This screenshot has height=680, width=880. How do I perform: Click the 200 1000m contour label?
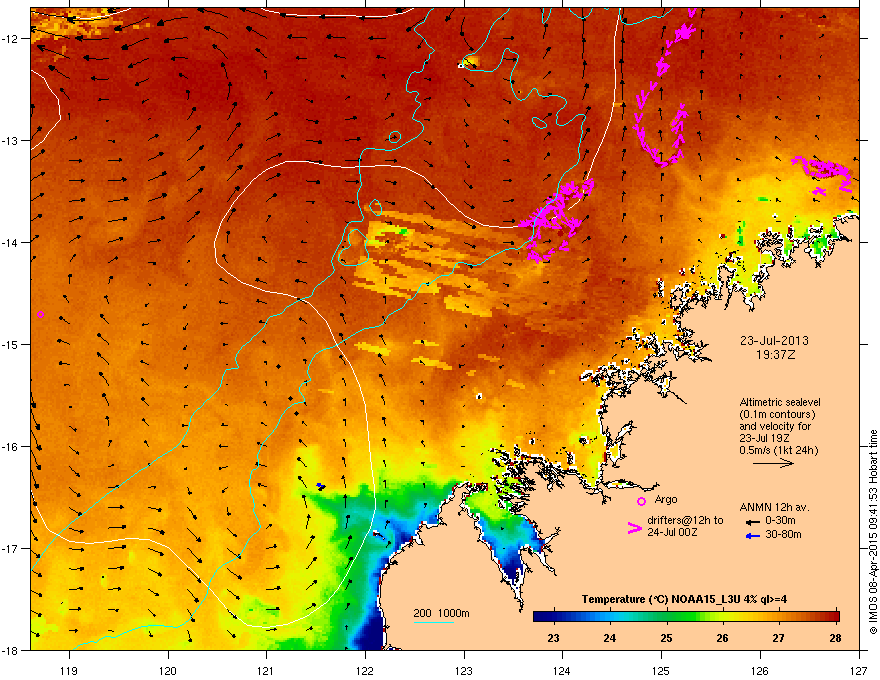point(441,613)
